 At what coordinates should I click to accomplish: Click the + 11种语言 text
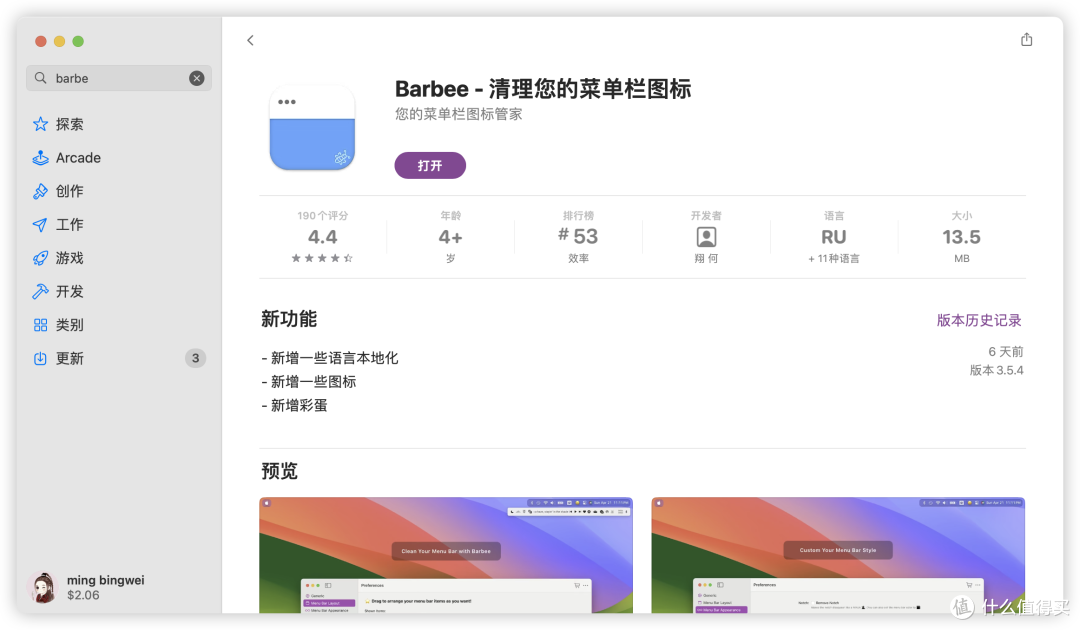click(833, 258)
